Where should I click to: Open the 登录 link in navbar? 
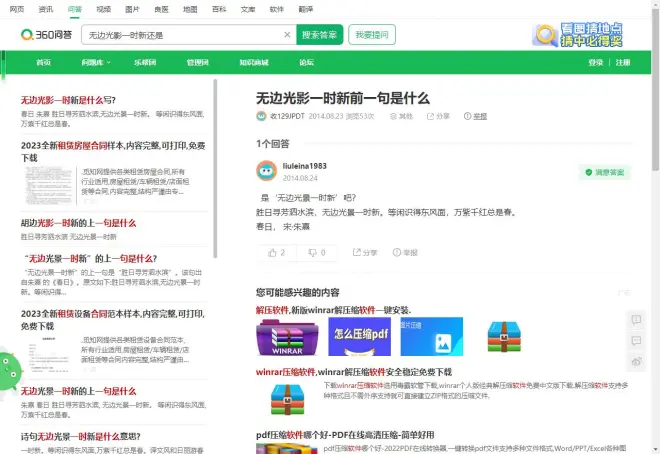click(596, 62)
